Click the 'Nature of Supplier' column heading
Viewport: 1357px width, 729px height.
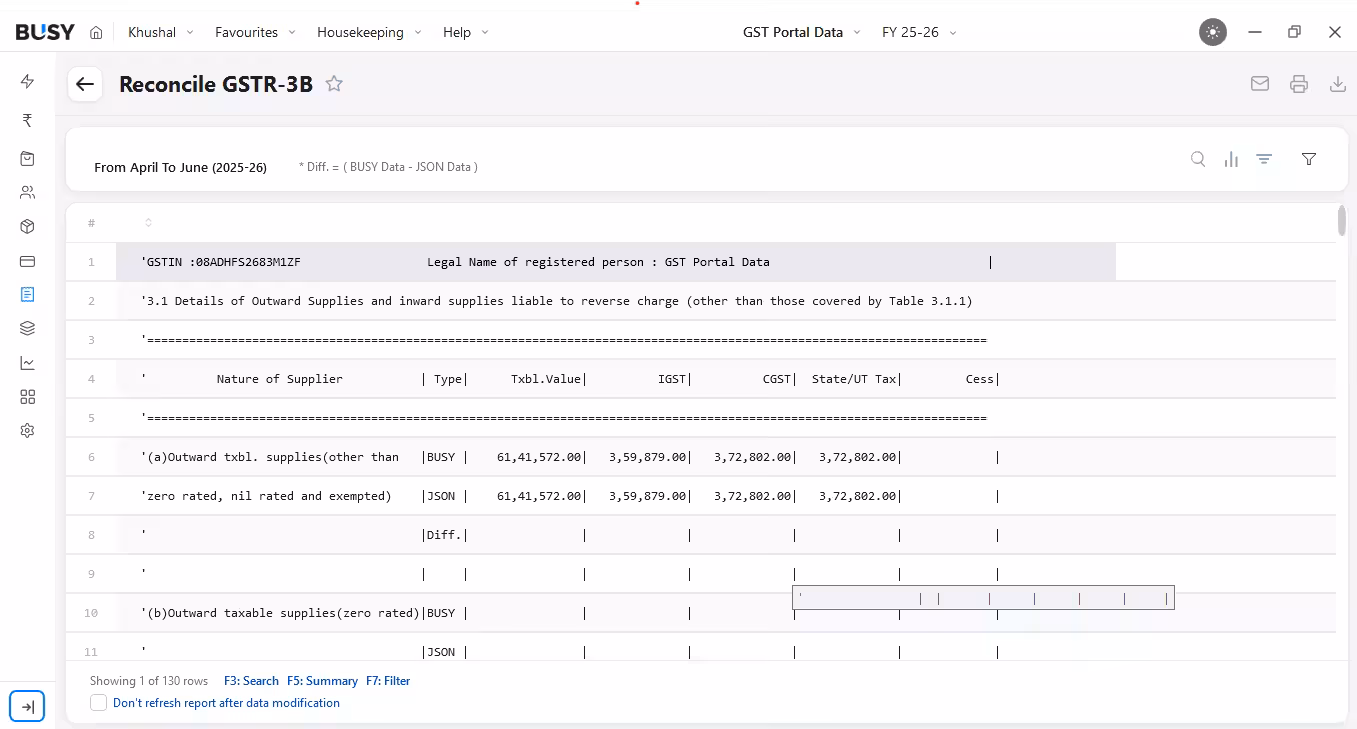280,379
